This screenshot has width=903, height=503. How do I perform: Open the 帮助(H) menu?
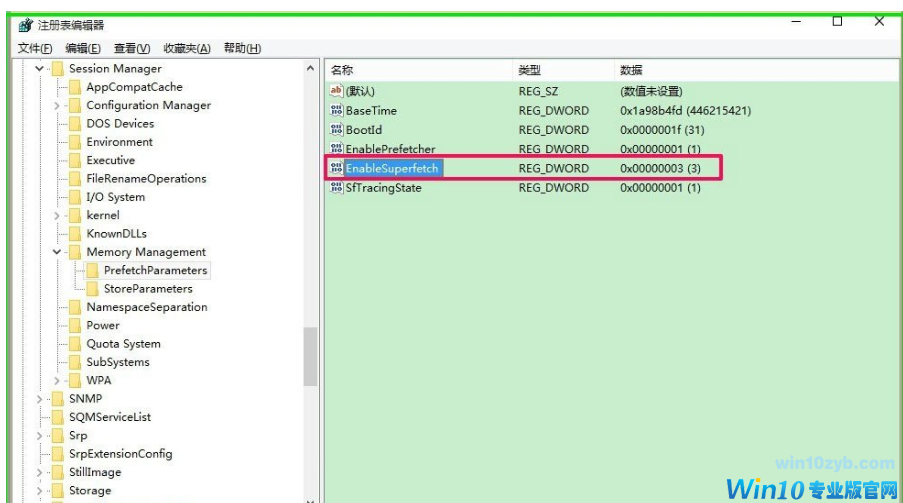click(x=242, y=48)
